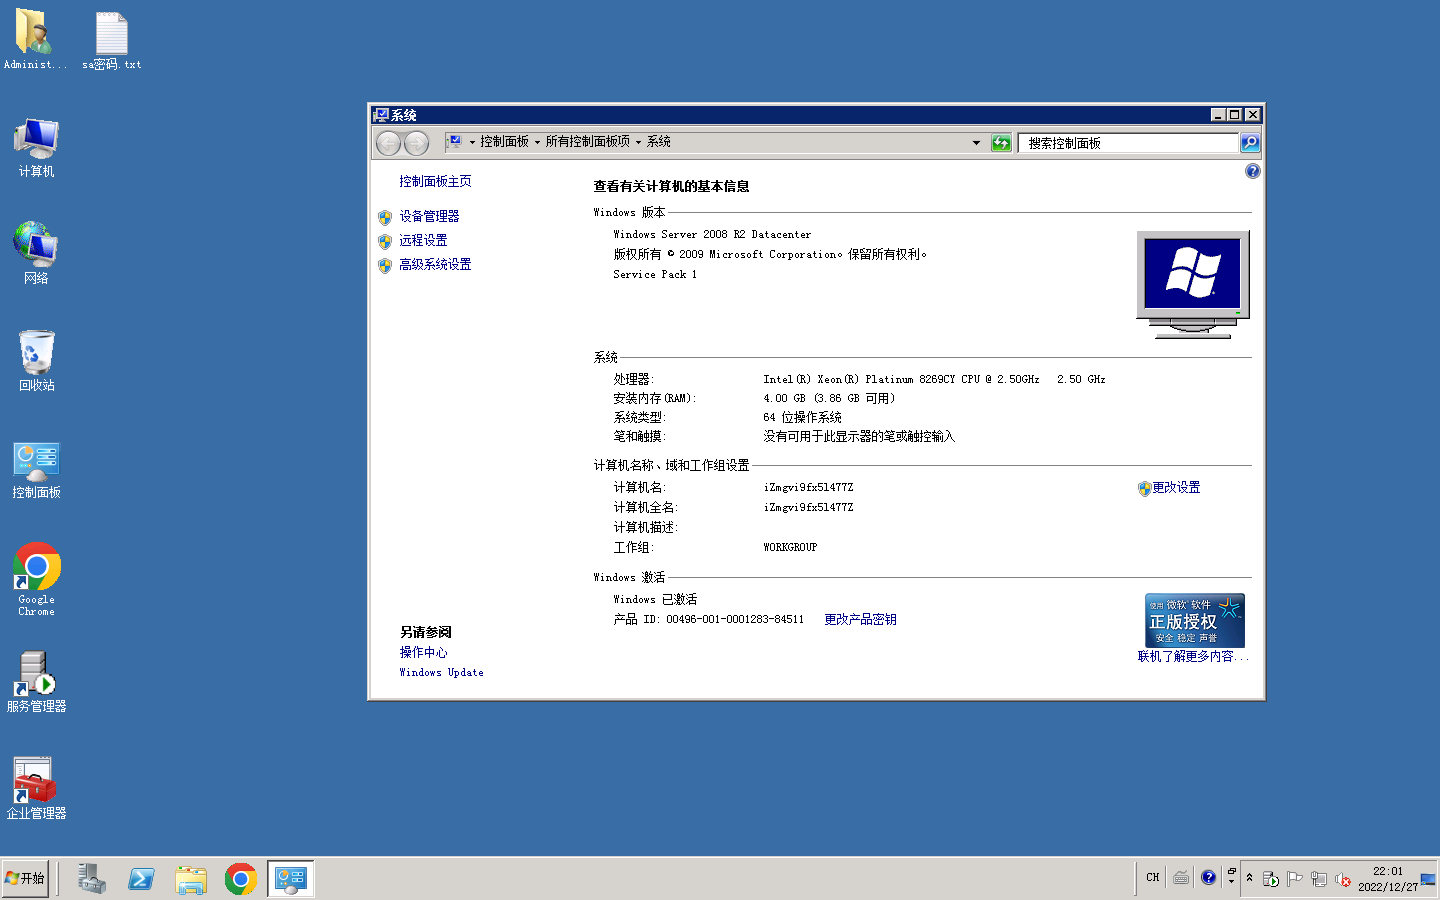Open 操作中心 Action Center link
Image resolution: width=1440 pixels, height=900 pixels.
pyautogui.click(x=423, y=652)
